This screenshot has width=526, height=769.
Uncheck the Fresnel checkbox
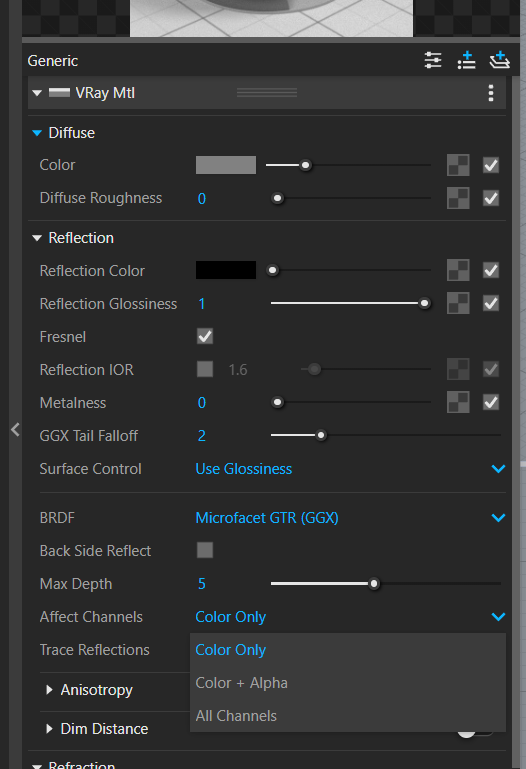pyautogui.click(x=205, y=336)
